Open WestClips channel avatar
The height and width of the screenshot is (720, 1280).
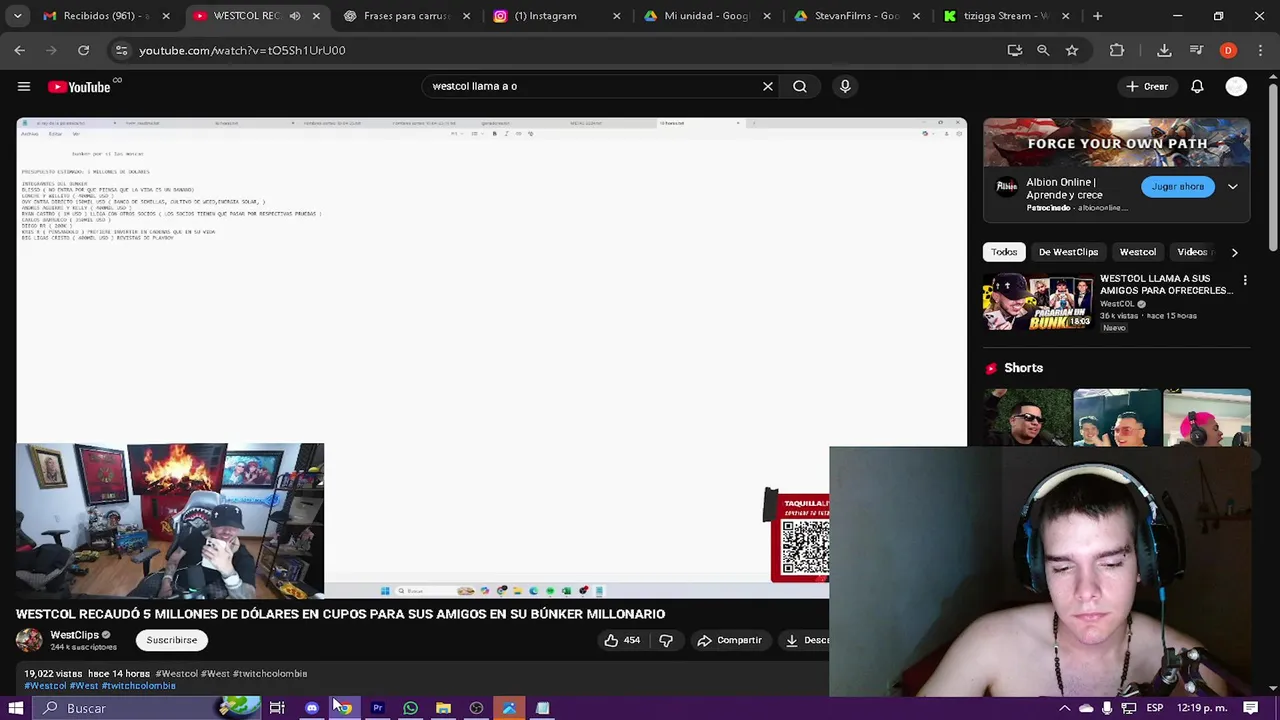click(x=29, y=640)
